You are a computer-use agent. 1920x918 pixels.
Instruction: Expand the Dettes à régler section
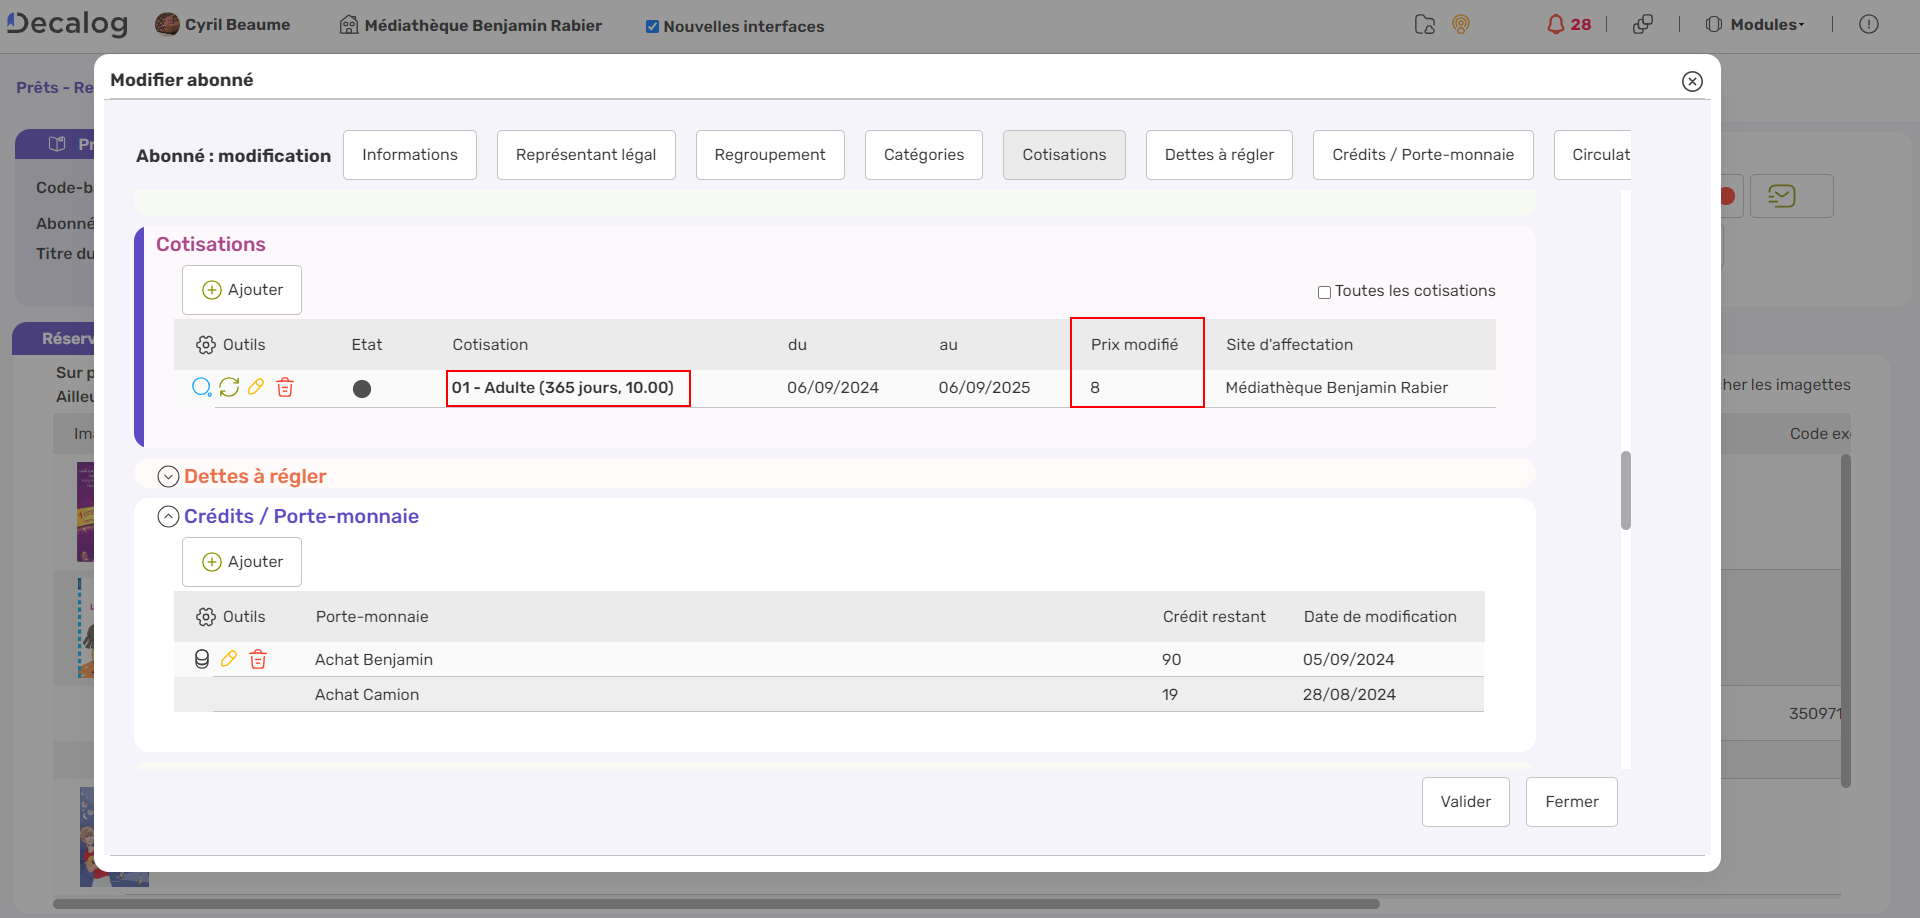click(168, 477)
